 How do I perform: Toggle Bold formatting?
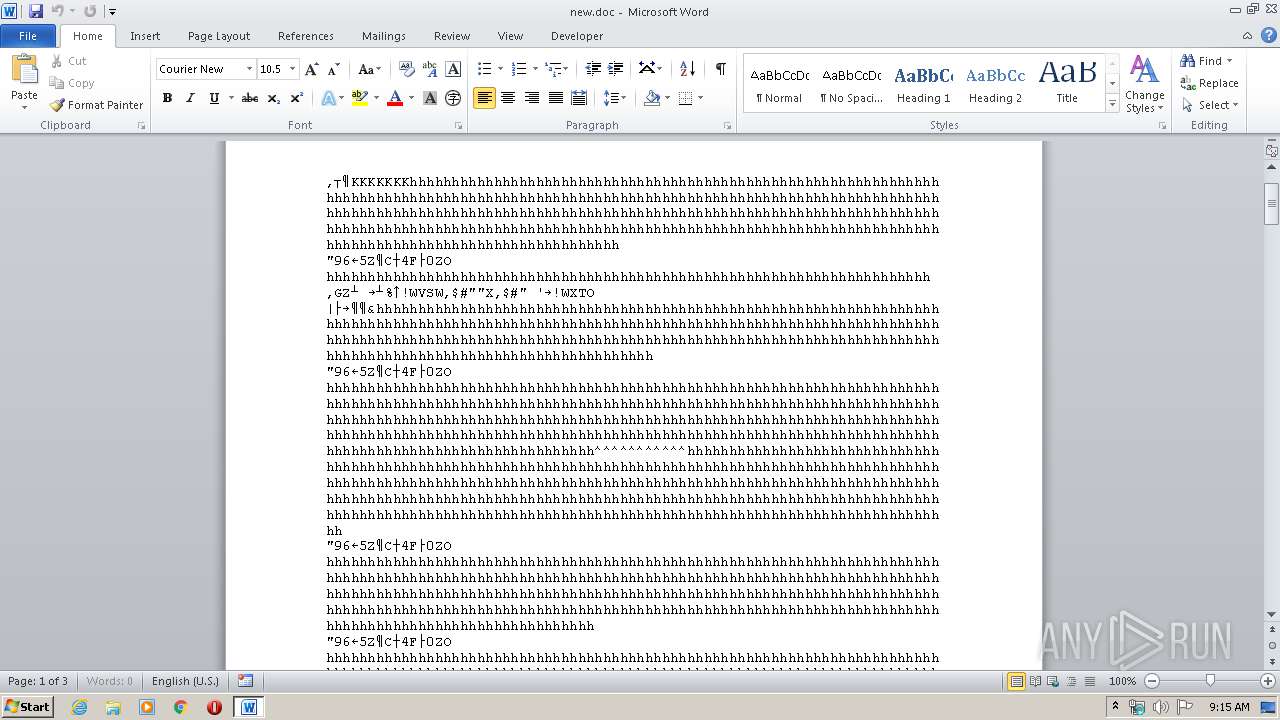167,98
